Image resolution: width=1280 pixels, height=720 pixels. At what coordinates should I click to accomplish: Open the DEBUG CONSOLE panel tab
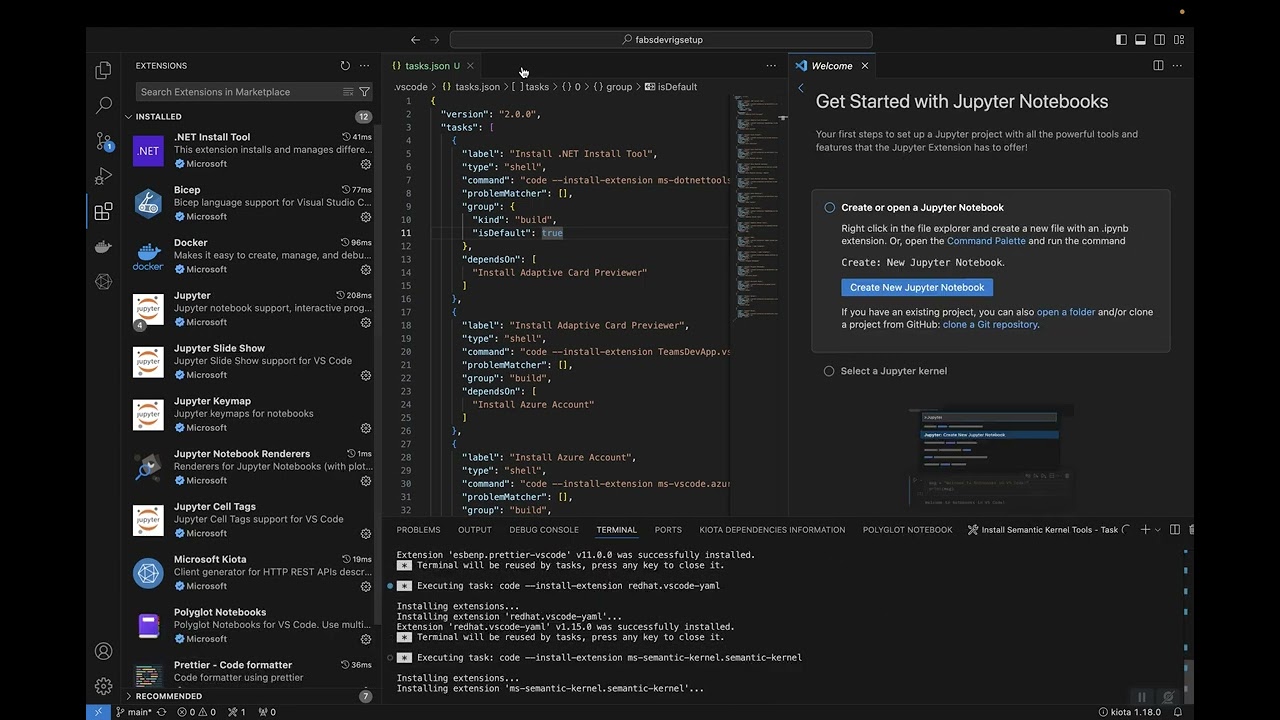544,530
